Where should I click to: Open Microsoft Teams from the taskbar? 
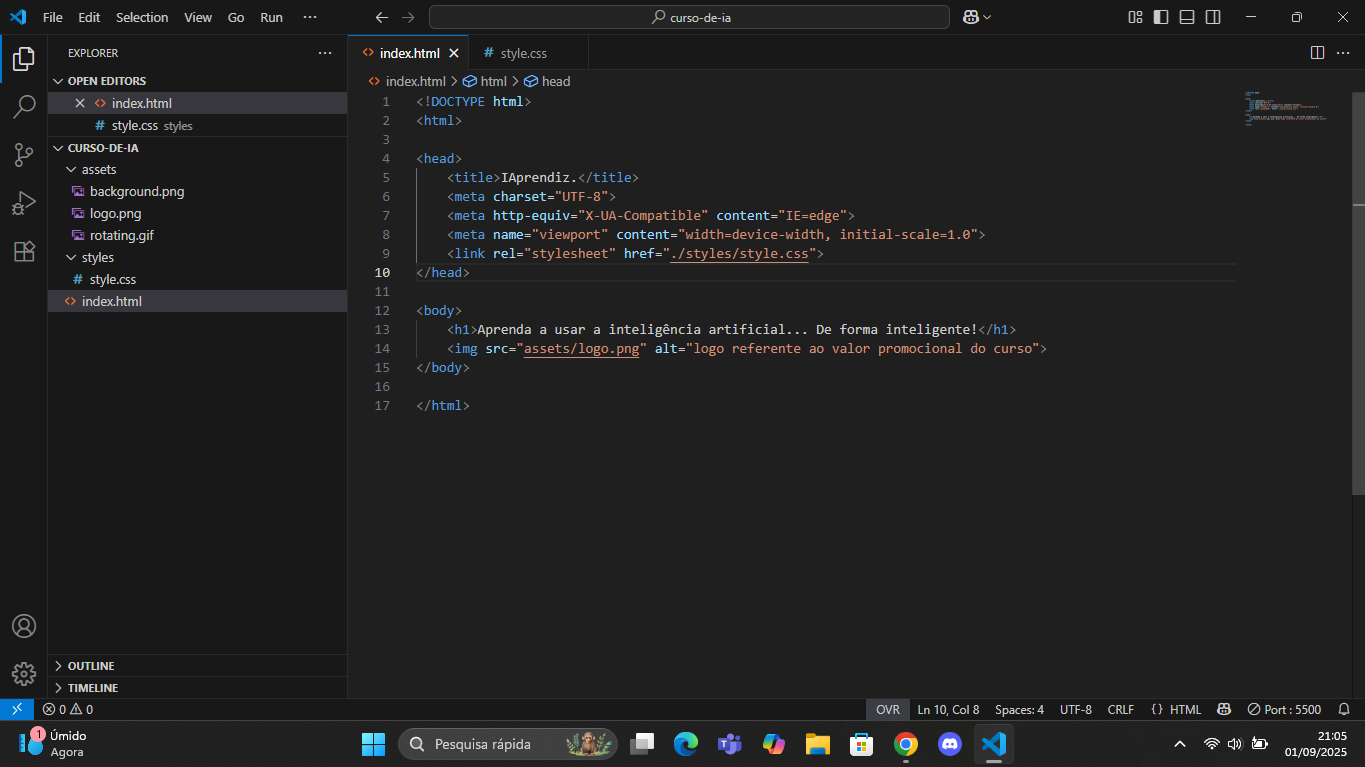729,744
